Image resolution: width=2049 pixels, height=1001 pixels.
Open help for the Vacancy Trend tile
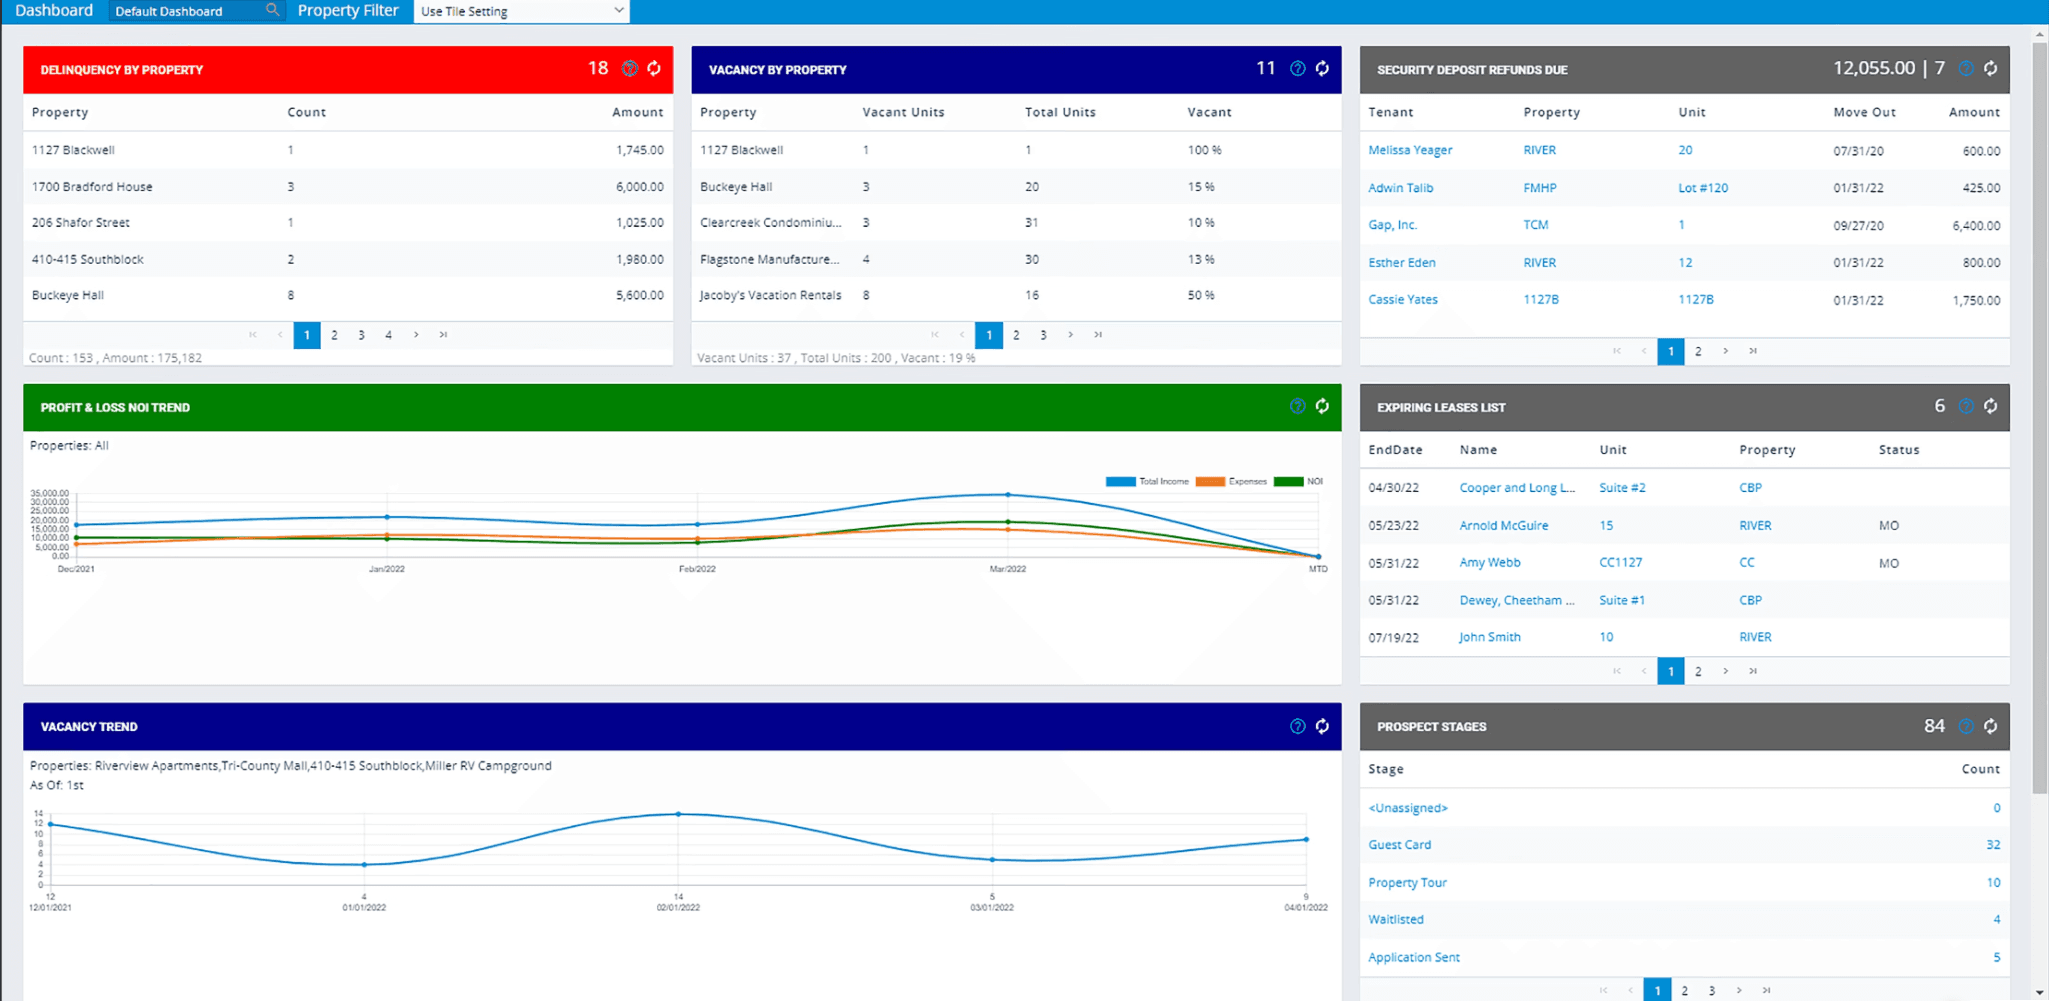click(x=1297, y=726)
